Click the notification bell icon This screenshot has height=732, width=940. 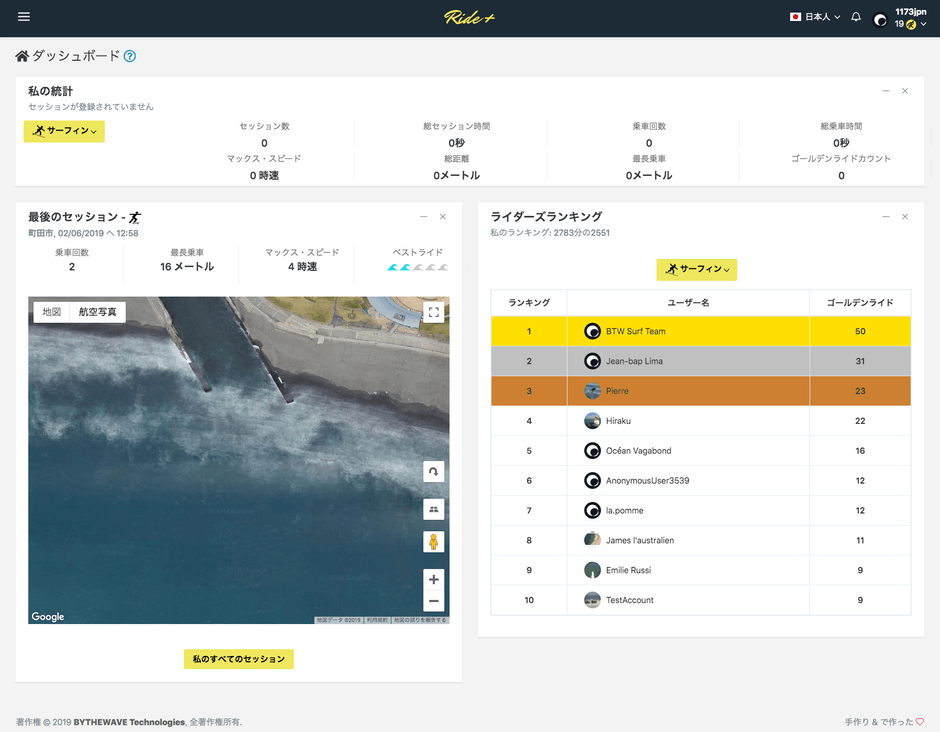point(856,17)
